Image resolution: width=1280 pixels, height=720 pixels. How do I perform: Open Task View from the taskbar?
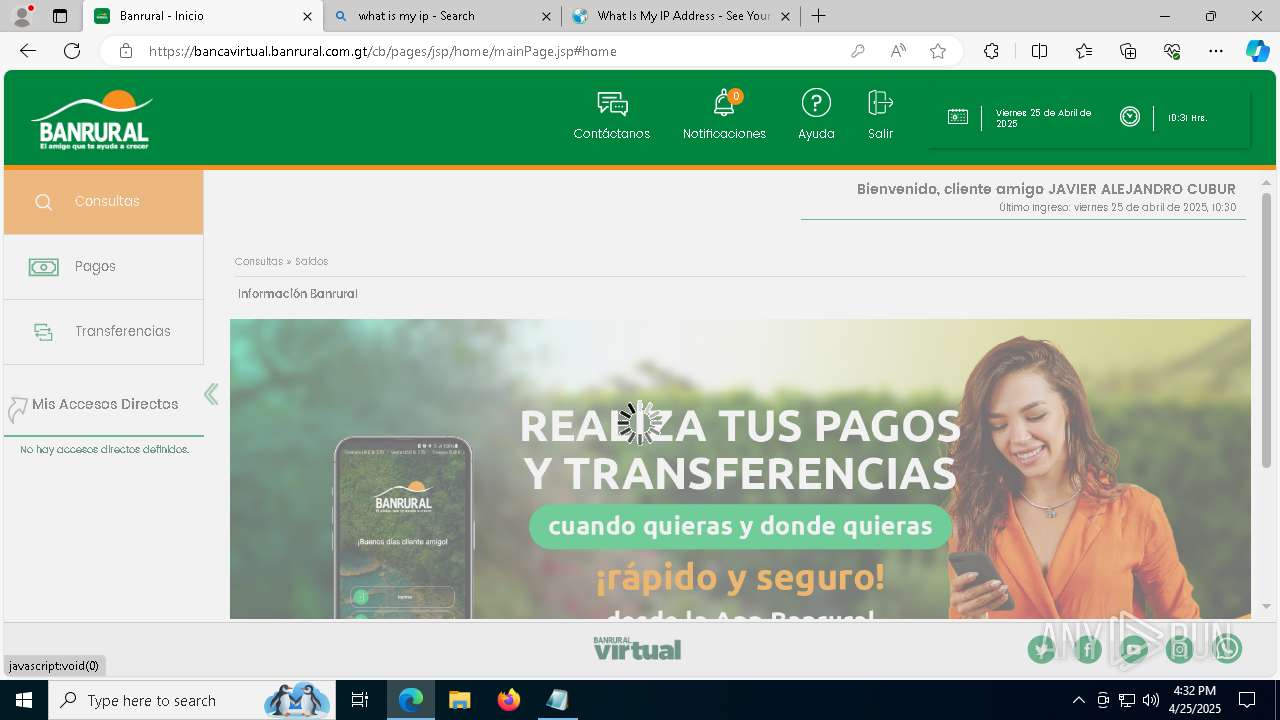tap(360, 700)
